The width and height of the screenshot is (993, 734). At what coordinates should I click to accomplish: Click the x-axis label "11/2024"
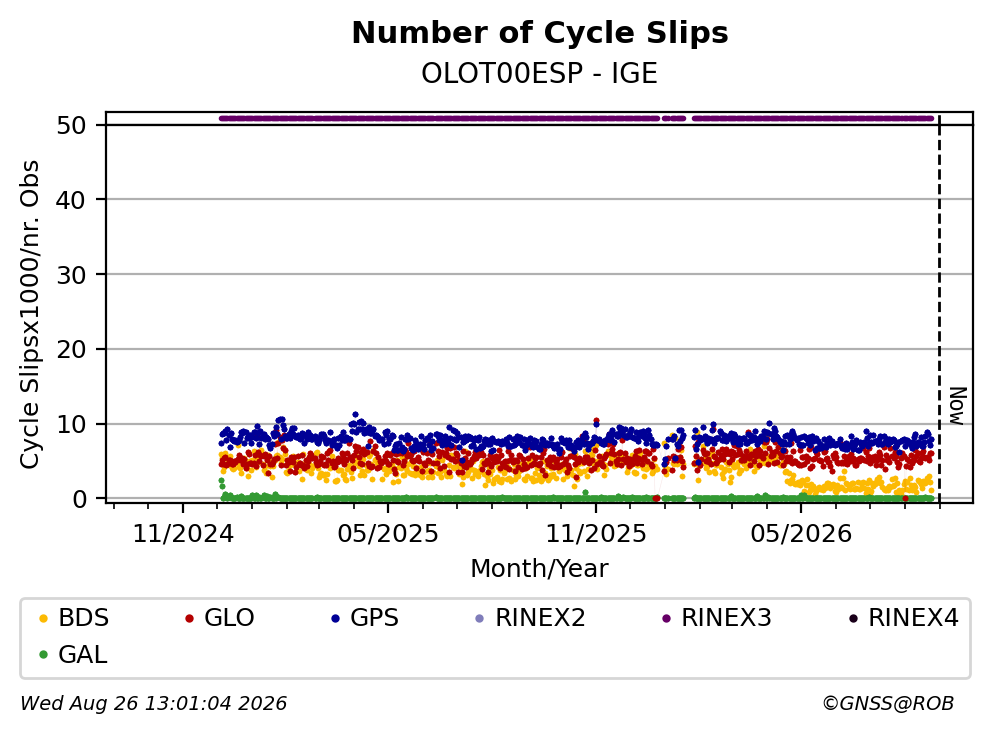pos(183,534)
